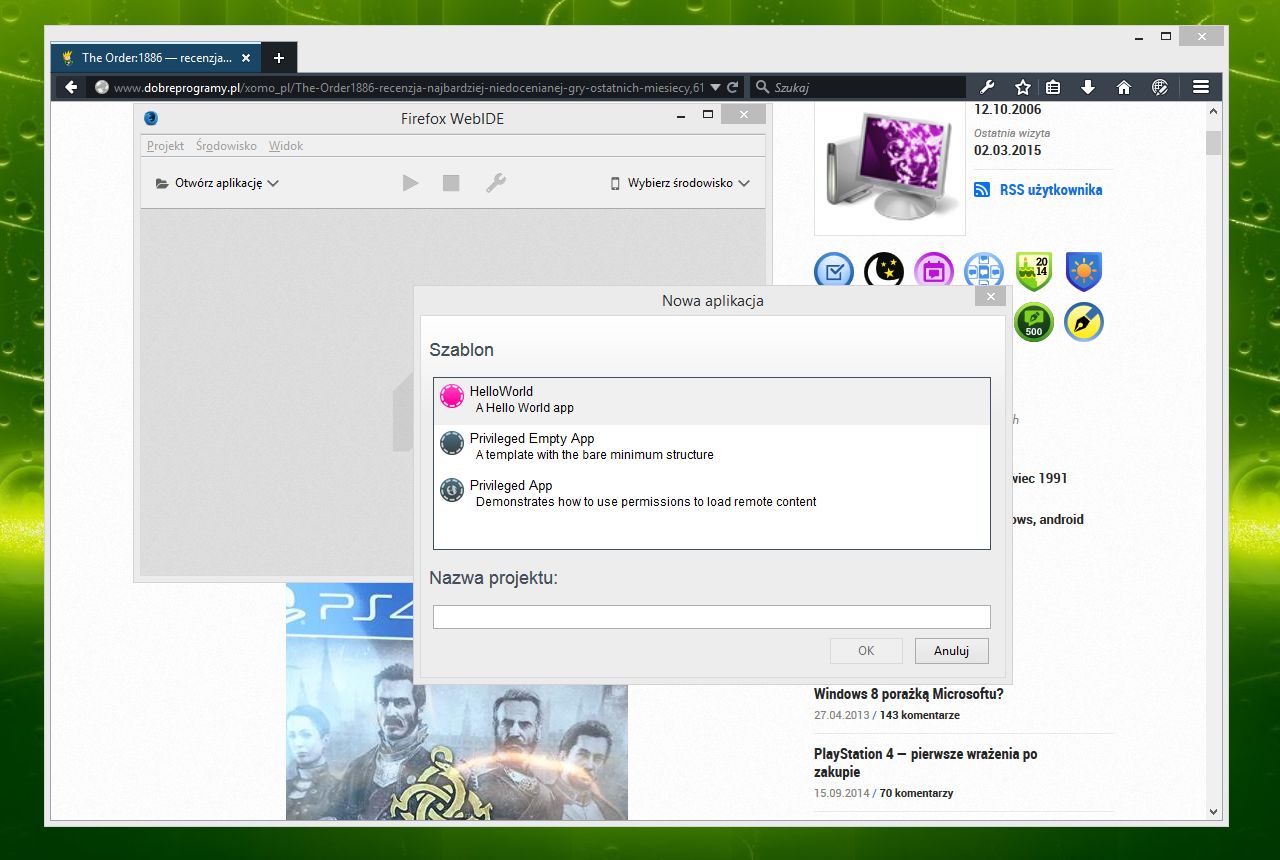Open the developer tools wrench icon in browser toolbar
1280x860 pixels.
tap(986, 87)
